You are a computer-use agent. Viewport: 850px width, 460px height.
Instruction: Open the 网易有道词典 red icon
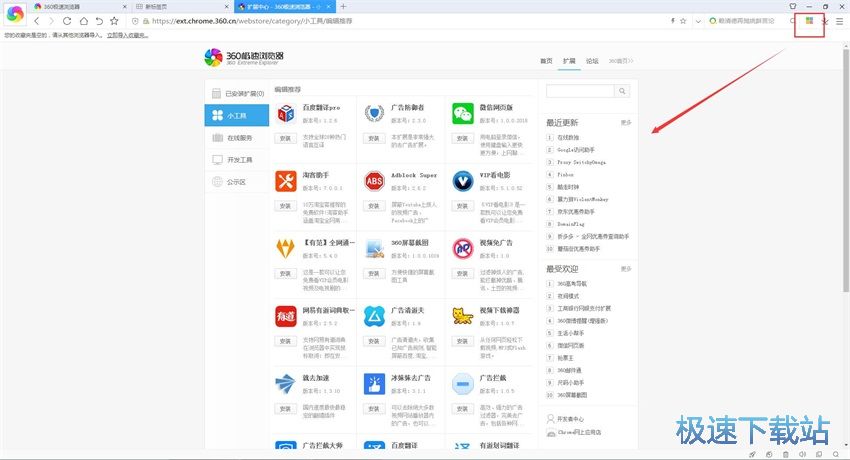point(286,316)
